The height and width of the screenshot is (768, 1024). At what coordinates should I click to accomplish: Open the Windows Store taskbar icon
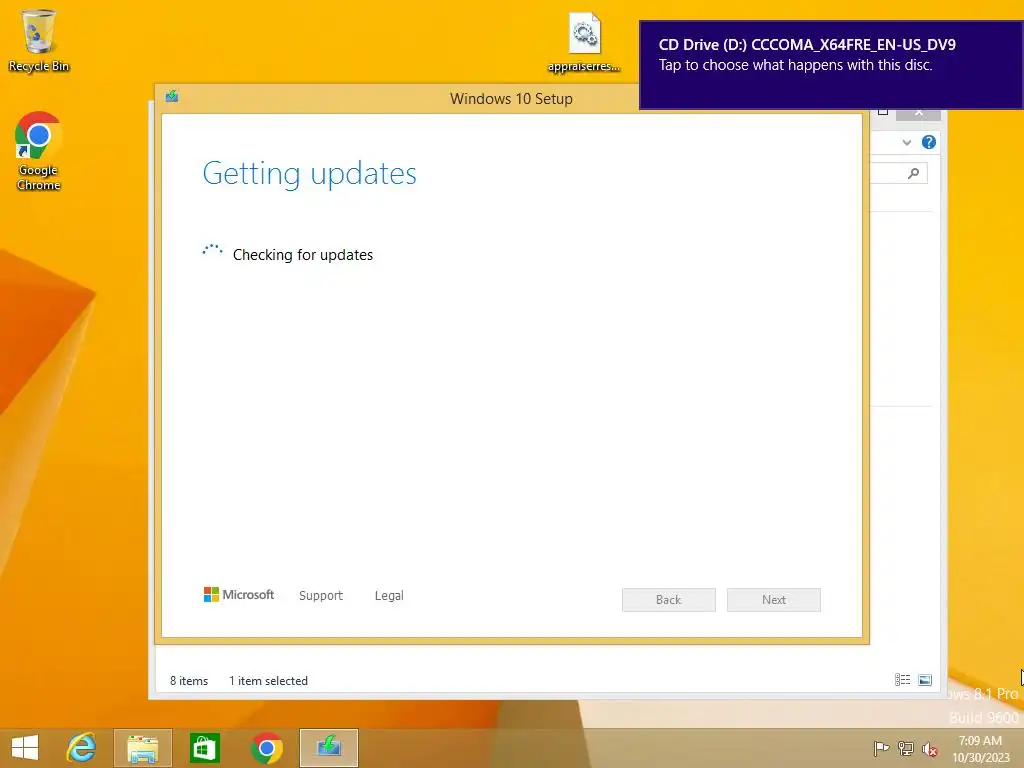204,748
